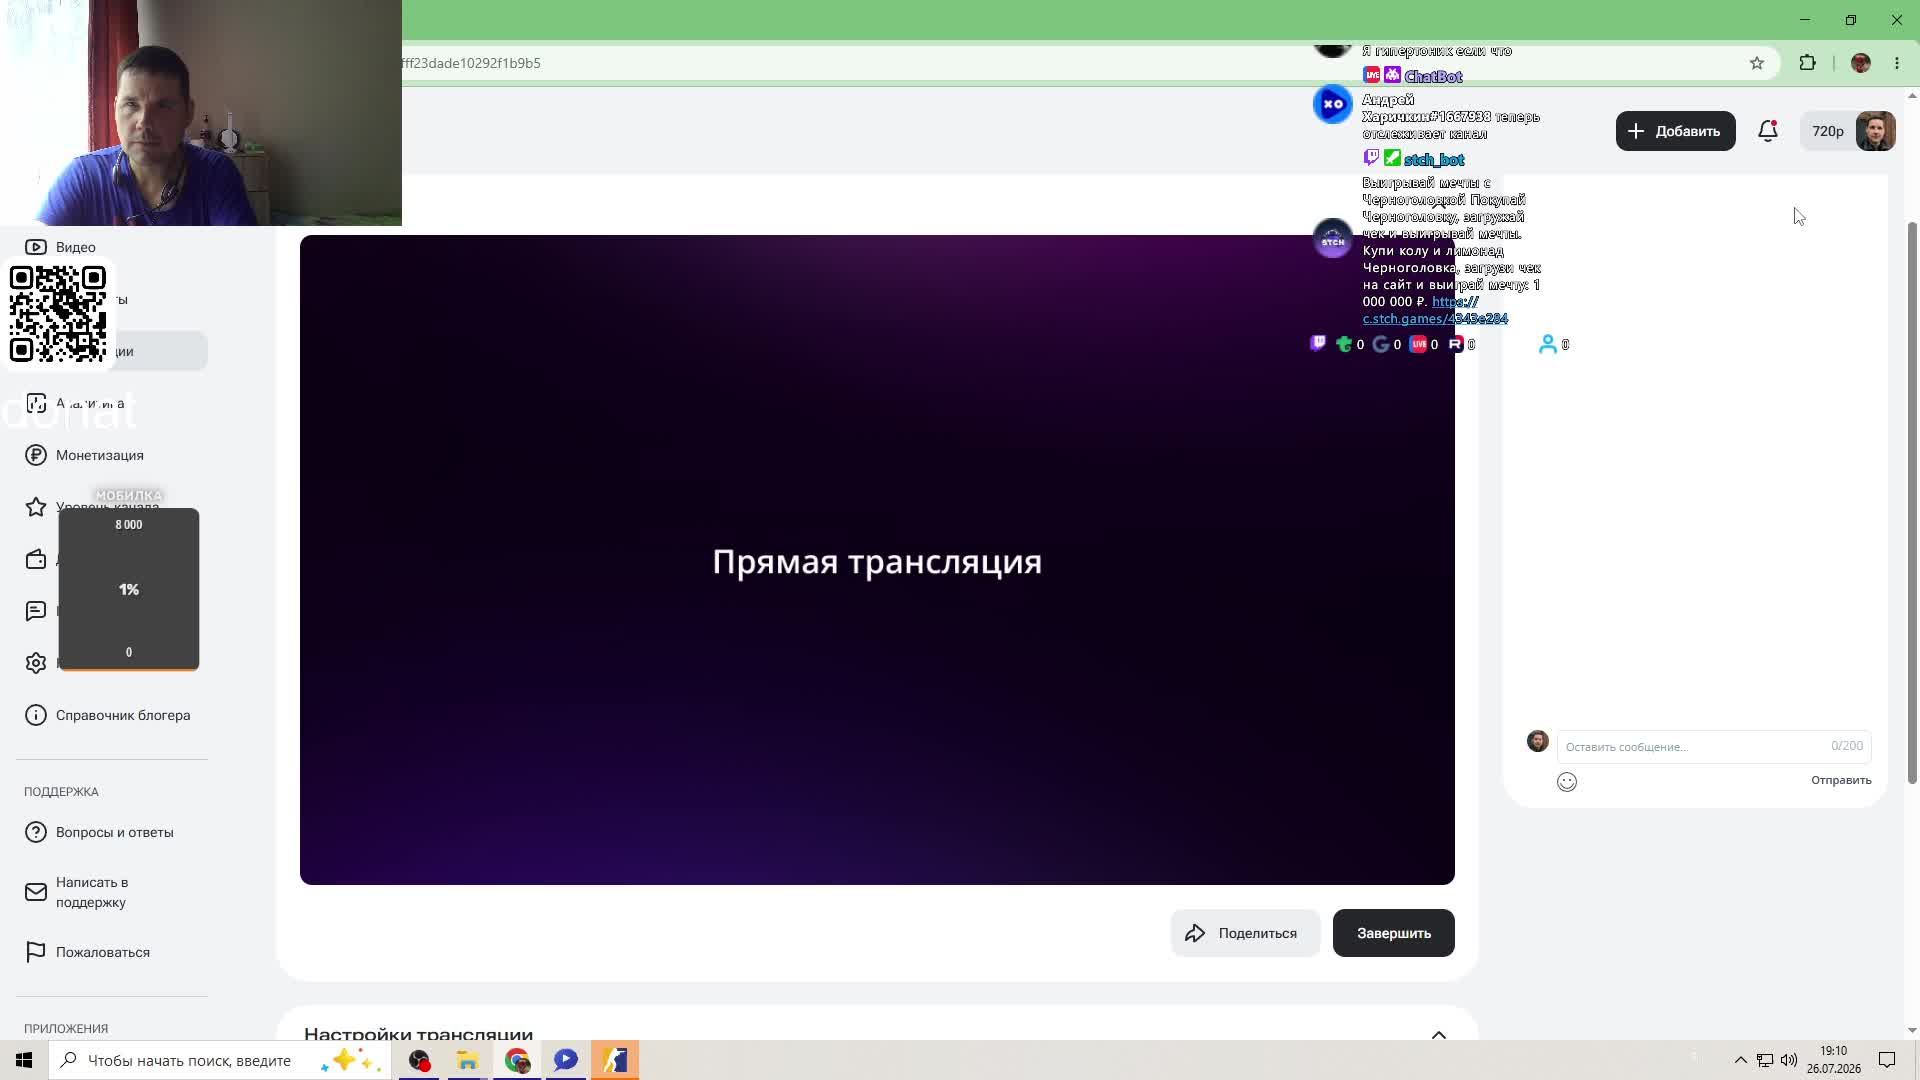Click the comments icon in sidebar

click(x=36, y=611)
